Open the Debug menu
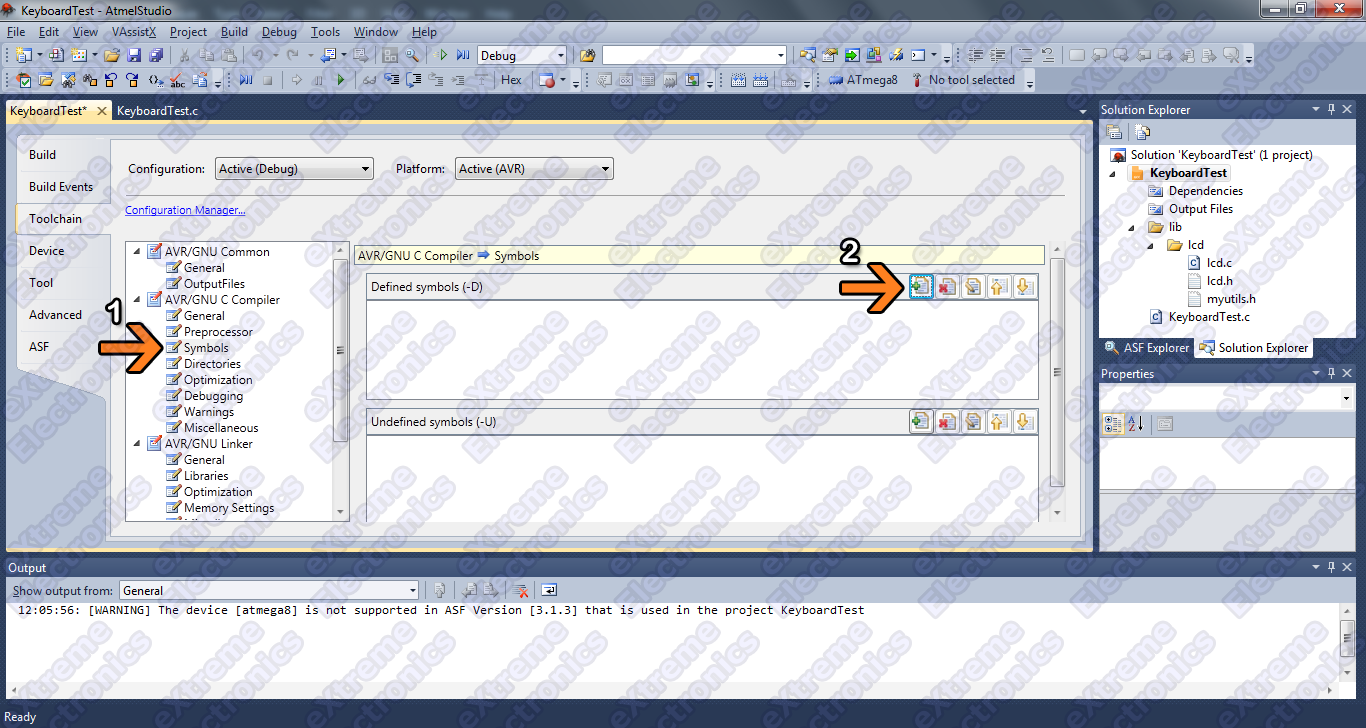The image size is (1366, 728). pyautogui.click(x=280, y=32)
